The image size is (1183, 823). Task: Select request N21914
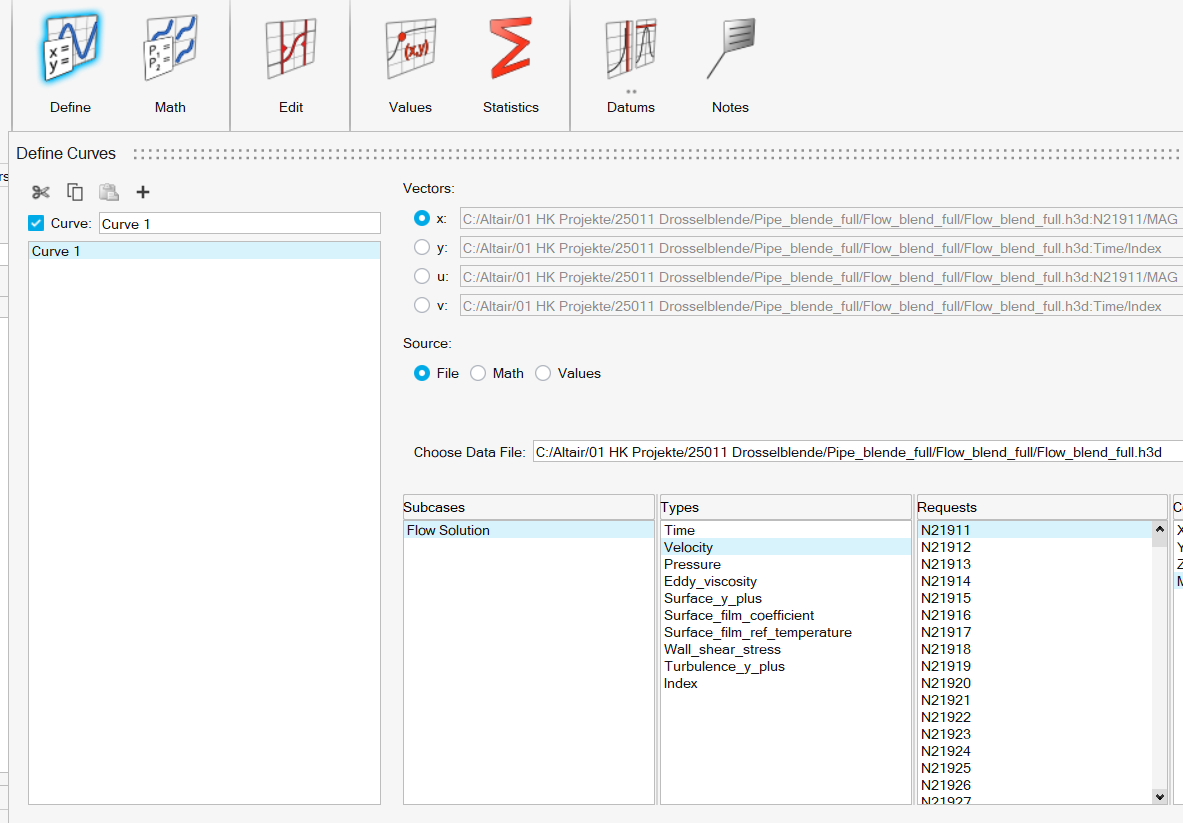tap(1035, 582)
